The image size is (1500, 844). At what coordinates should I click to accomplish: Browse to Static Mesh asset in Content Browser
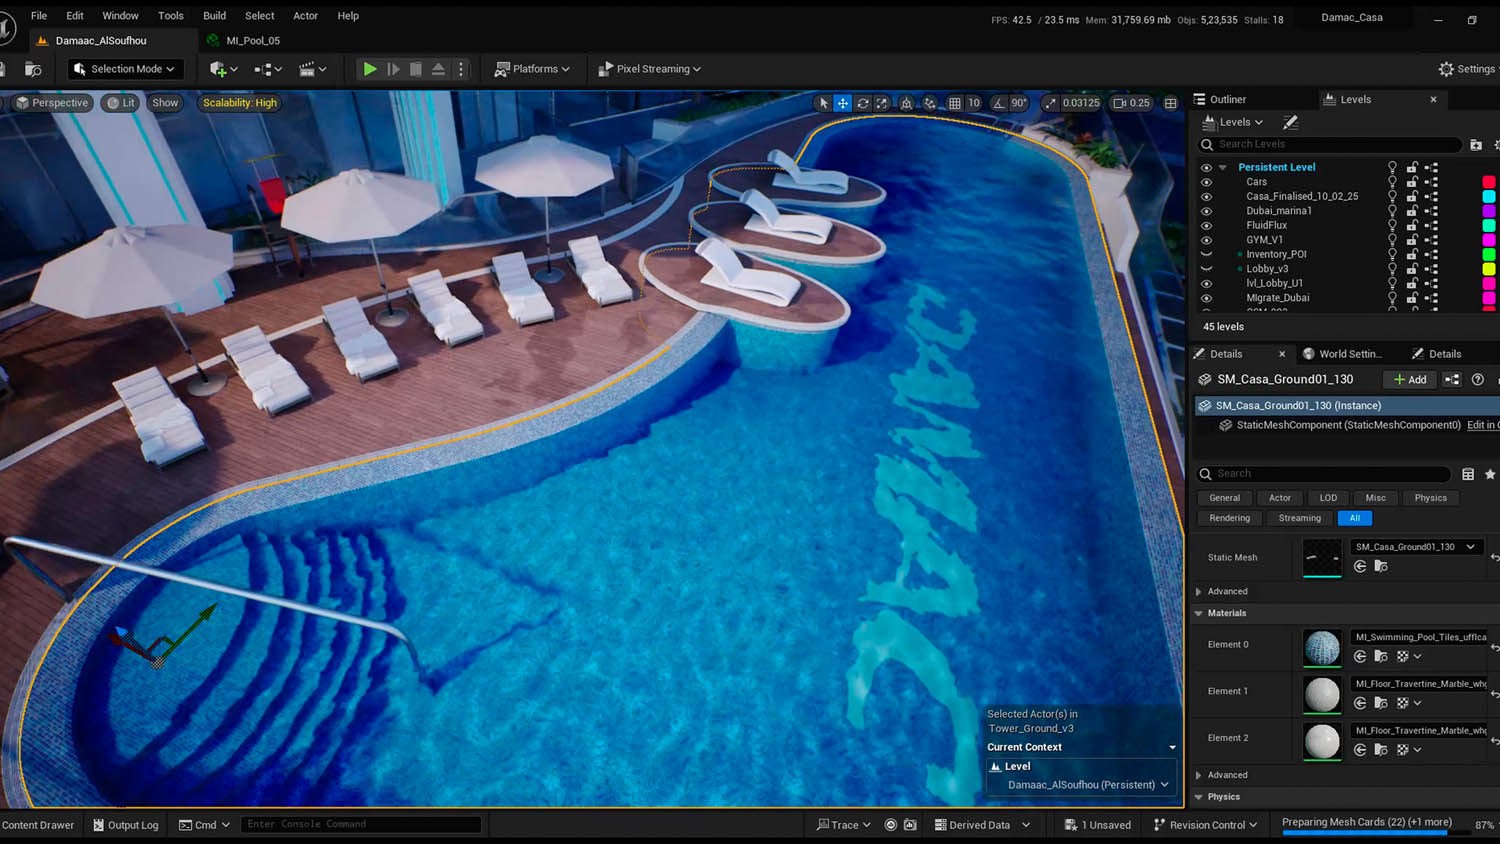pyautogui.click(x=1381, y=567)
